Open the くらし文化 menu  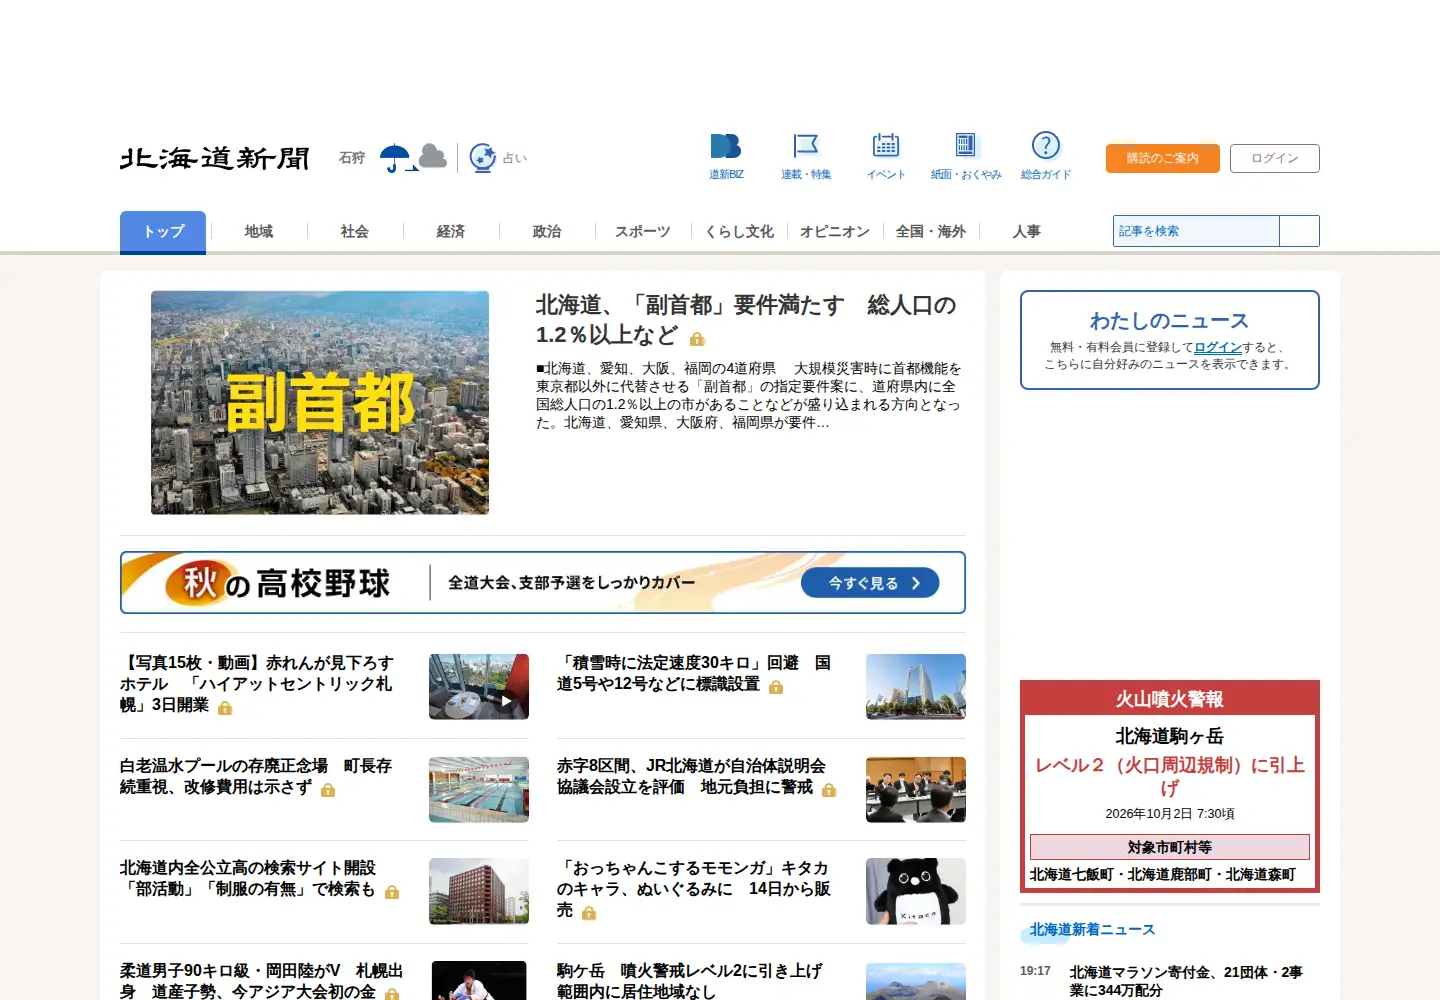point(739,232)
